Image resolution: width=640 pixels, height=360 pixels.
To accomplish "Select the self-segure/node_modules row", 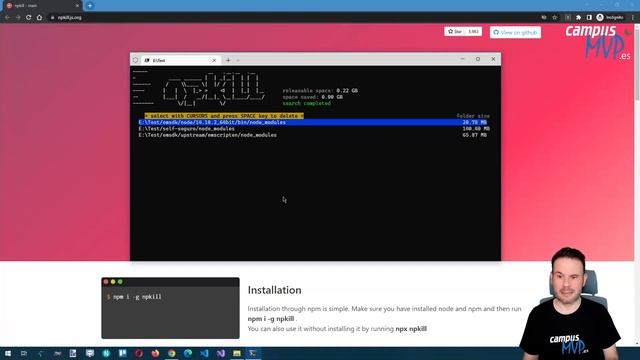I will coord(313,129).
